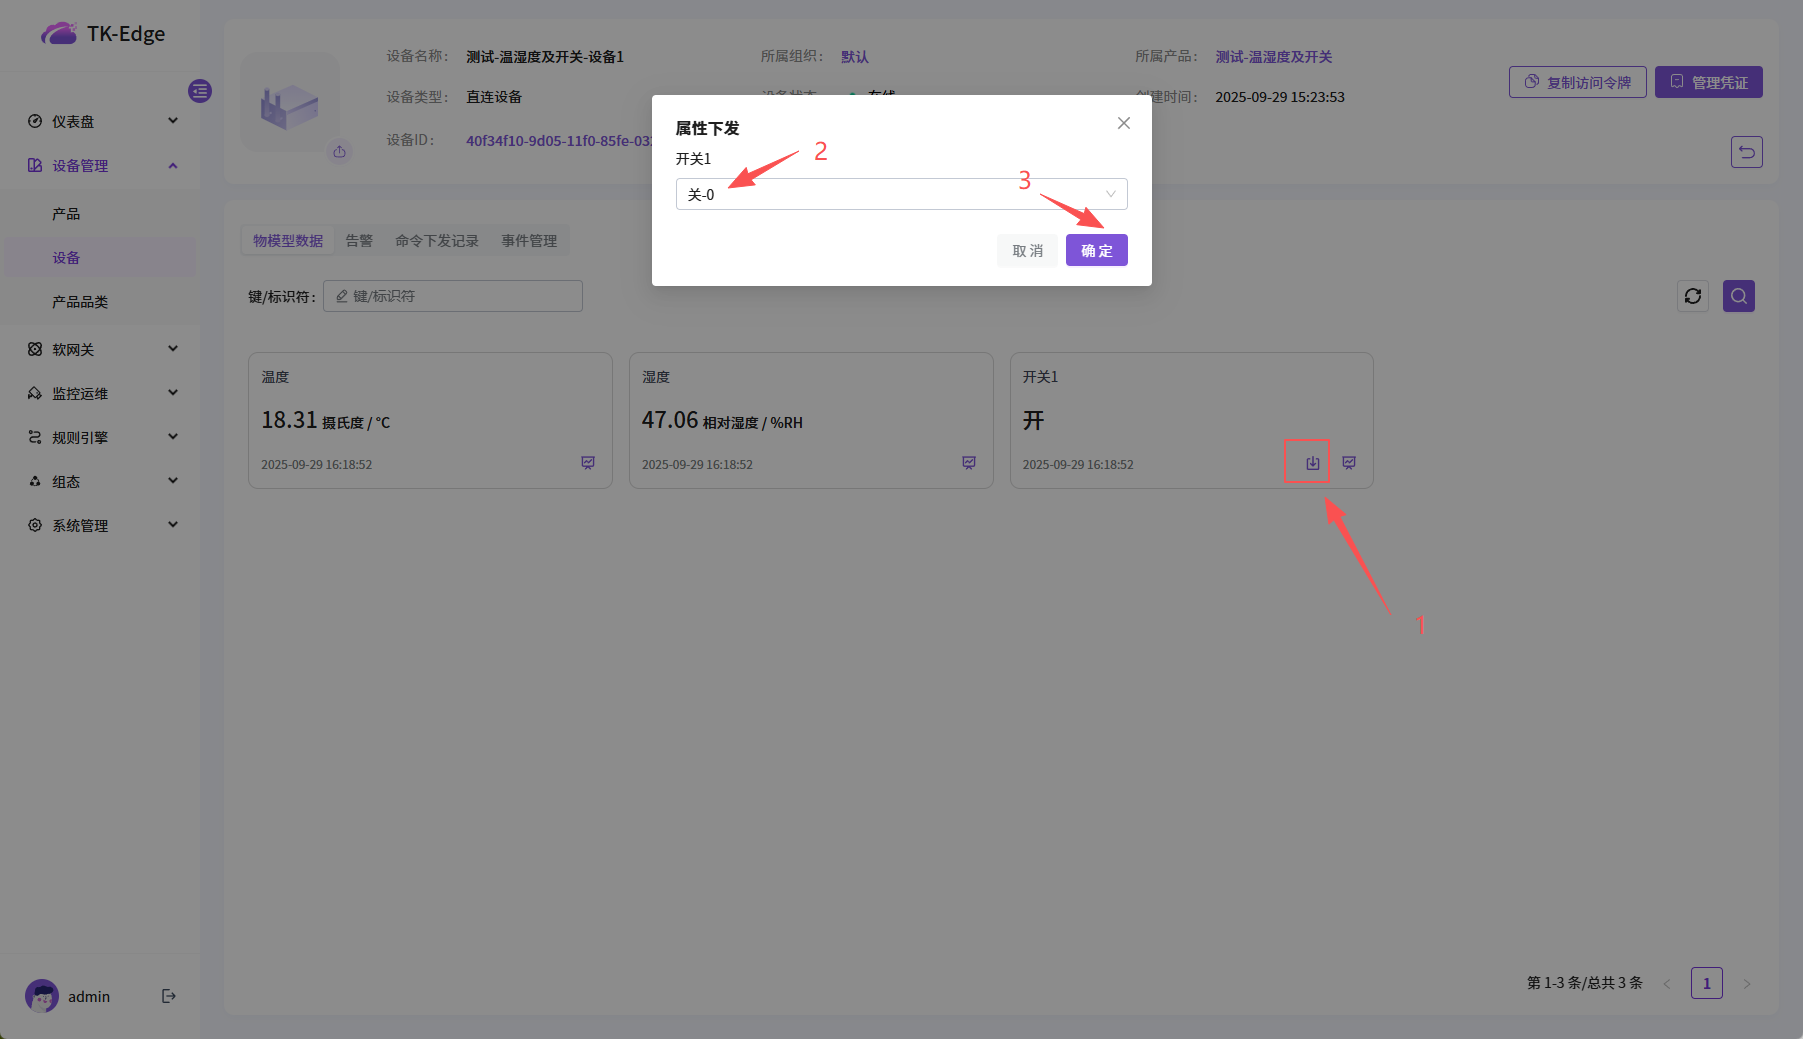
Task: Open the chart icon on 温度 card
Action: pyautogui.click(x=588, y=463)
